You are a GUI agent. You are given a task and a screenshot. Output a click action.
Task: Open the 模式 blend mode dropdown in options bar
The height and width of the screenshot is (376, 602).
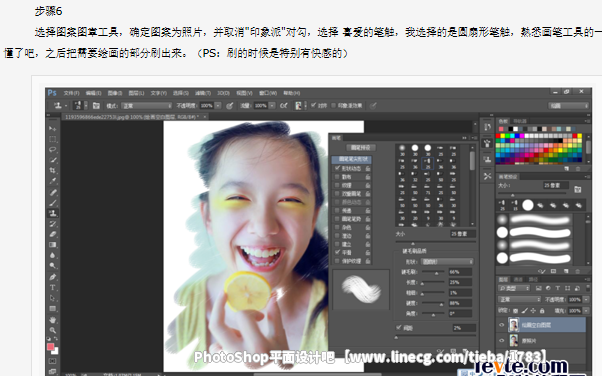click(147, 106)
